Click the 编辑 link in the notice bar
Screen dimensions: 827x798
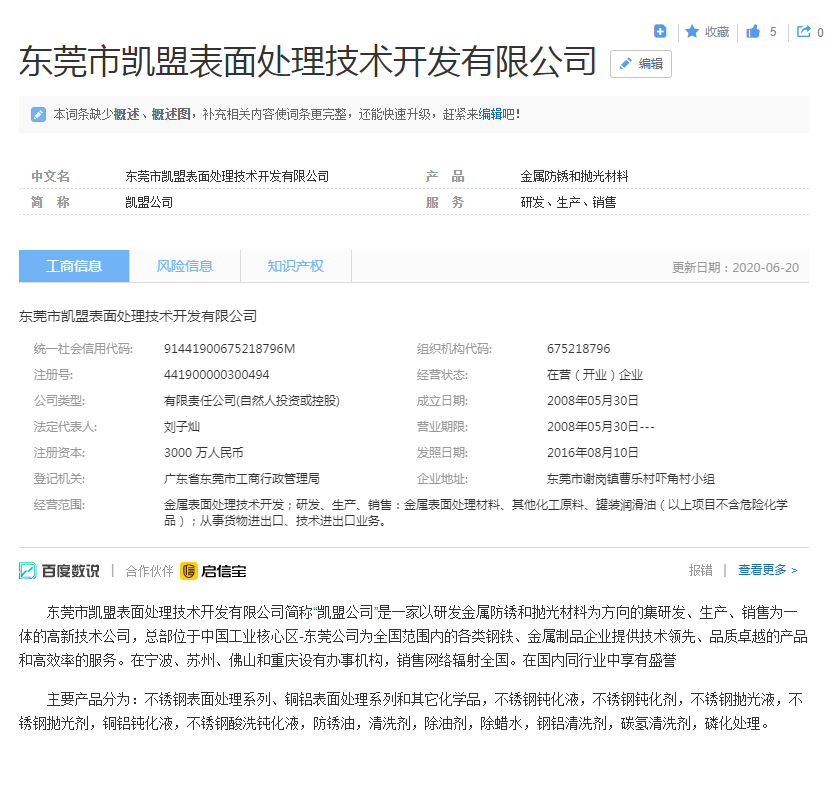tap(491, 115)
